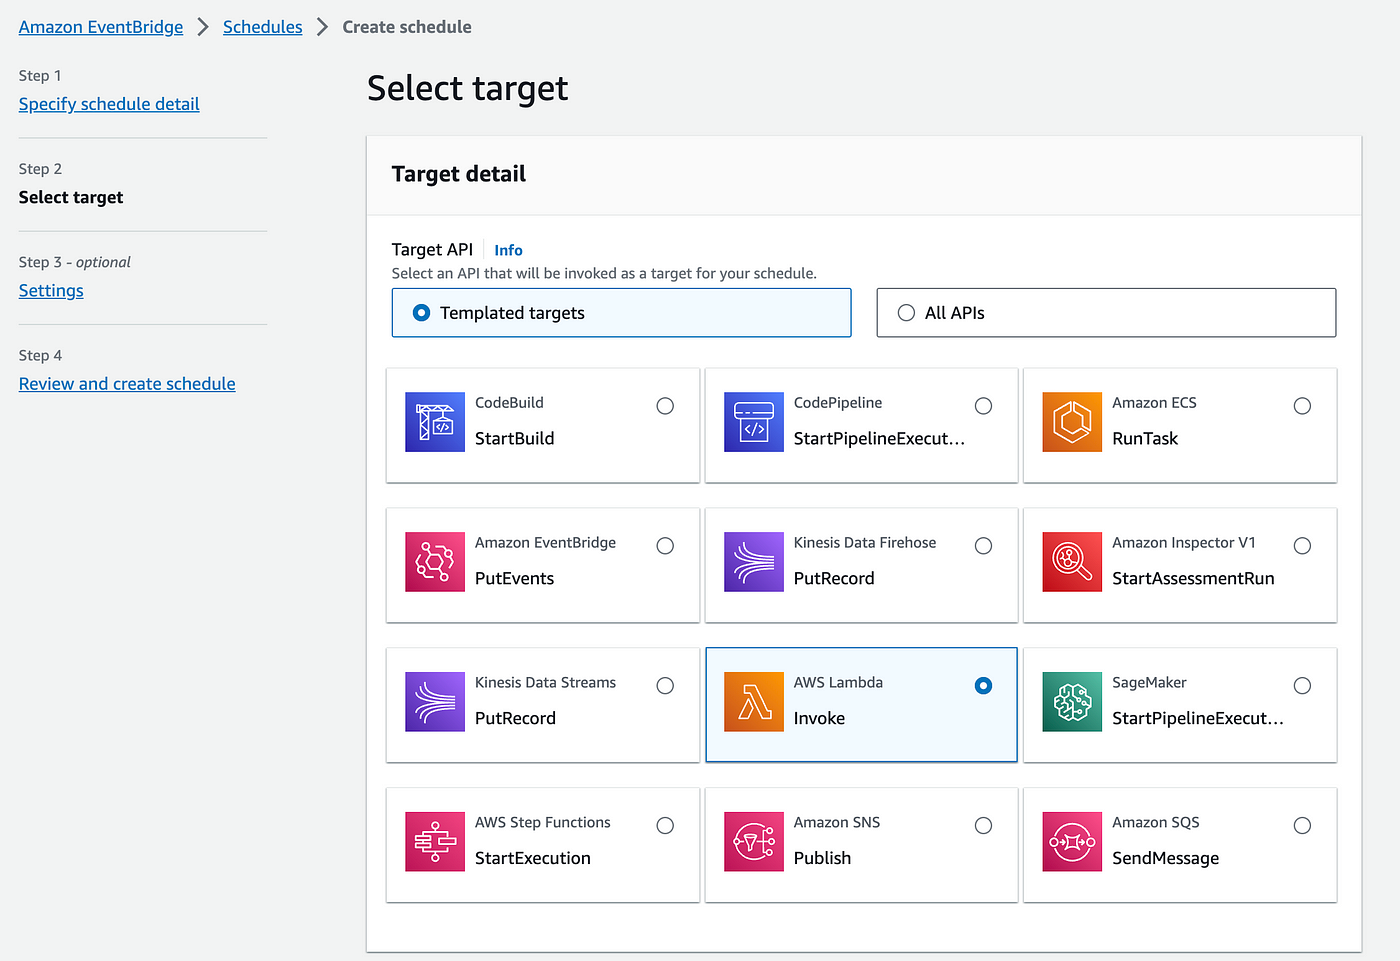The height and width of the screenshot is (961, 1400).
Task: Select the All APIs radio button
Action: point(906,313)
